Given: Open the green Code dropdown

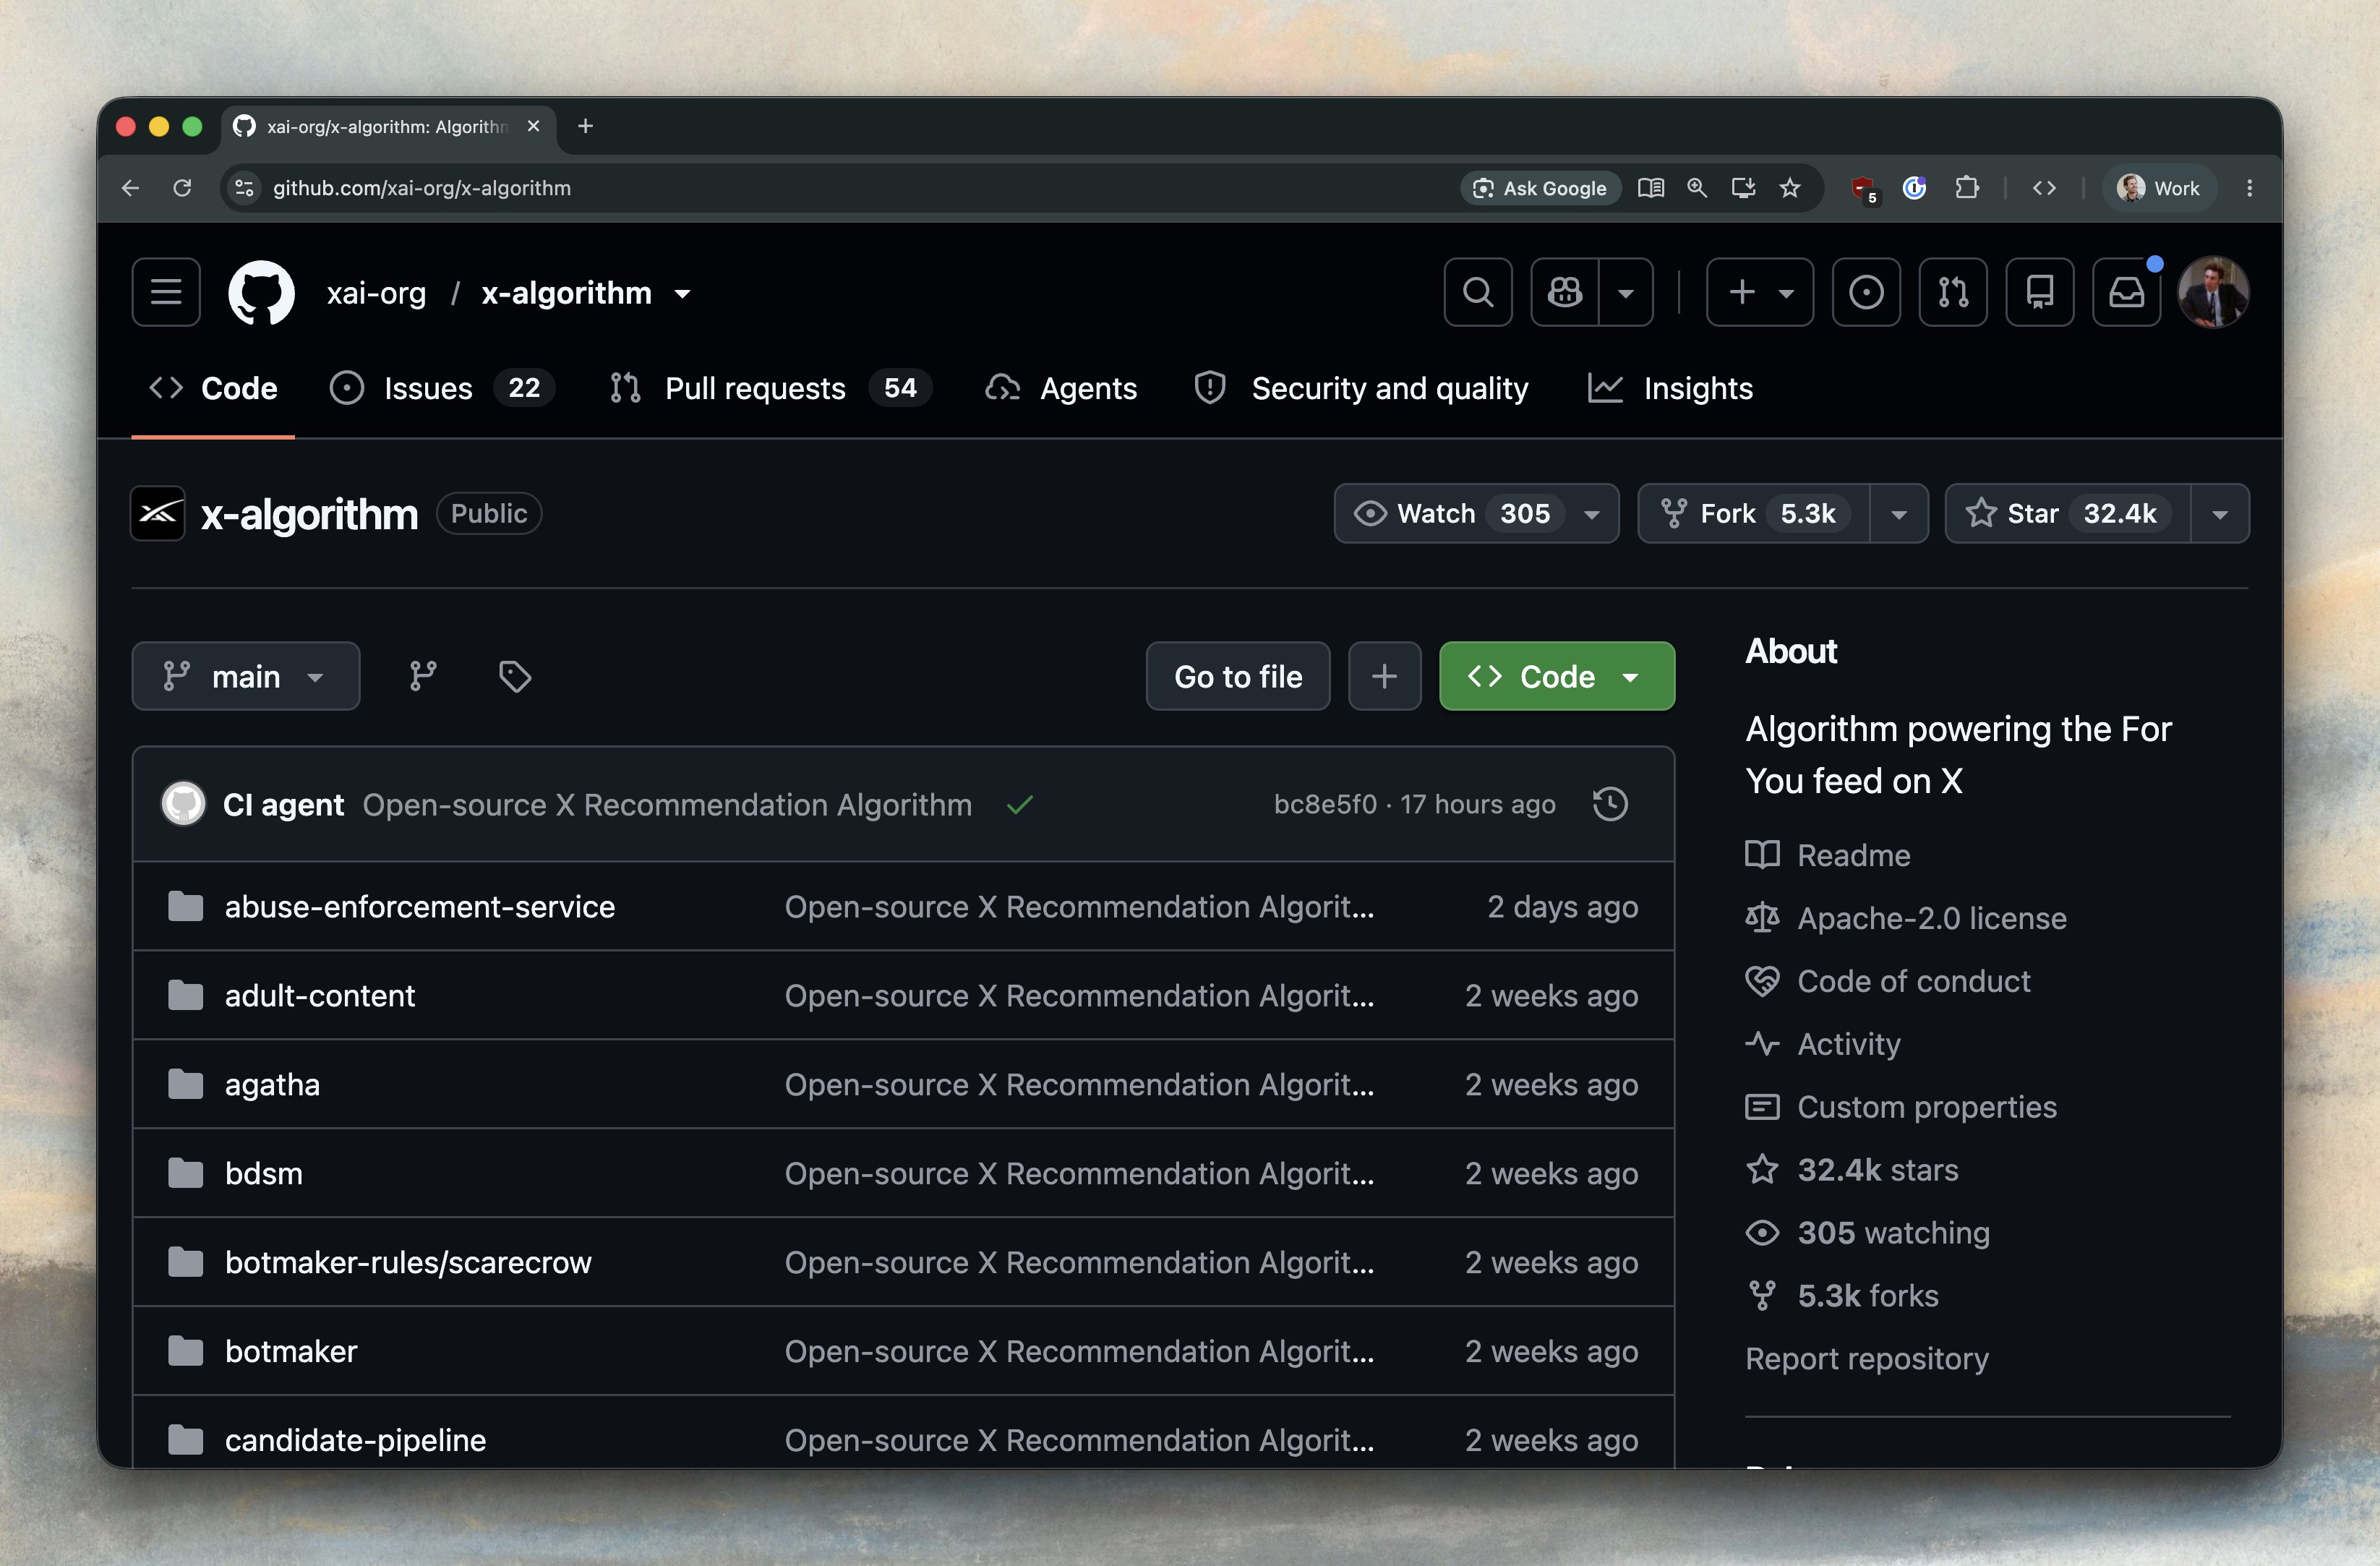Looking at the screenshot, I should click(x=1557, y=676).
